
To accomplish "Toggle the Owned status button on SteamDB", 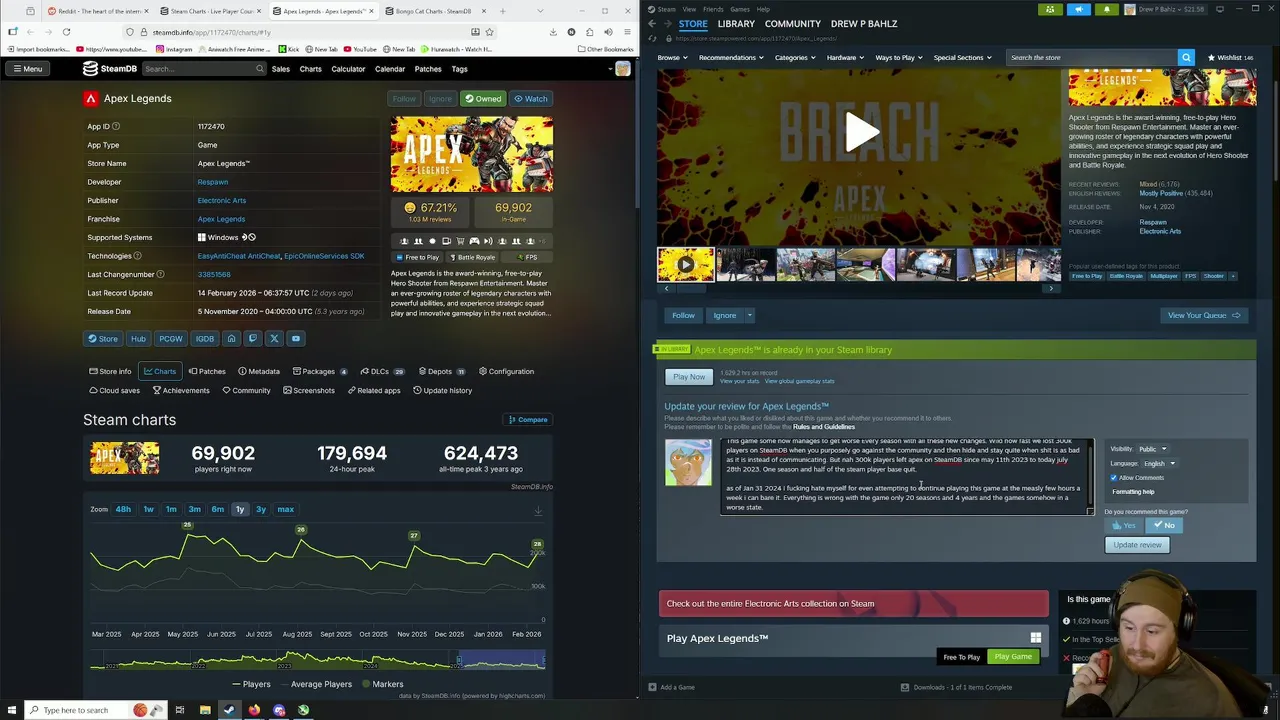I will coord(482,98).
